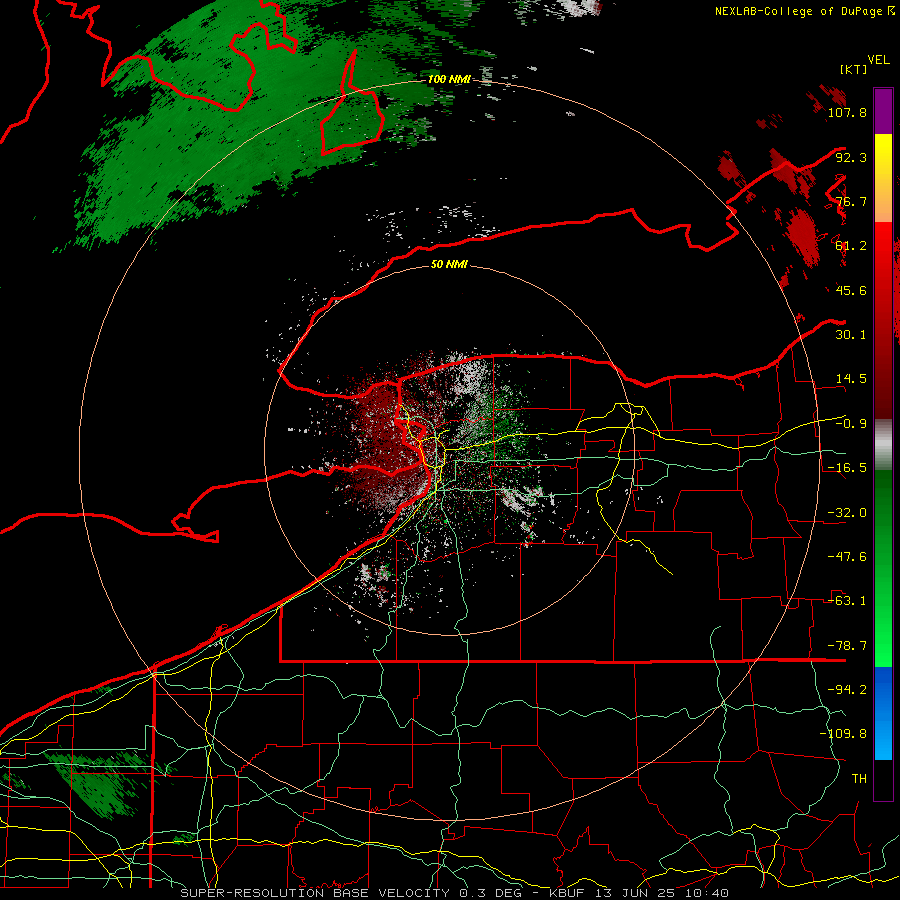Click the -63.1 velocity scale value
Image resolution: width=900 pixels, height=900 pixels.
point(847,601)
